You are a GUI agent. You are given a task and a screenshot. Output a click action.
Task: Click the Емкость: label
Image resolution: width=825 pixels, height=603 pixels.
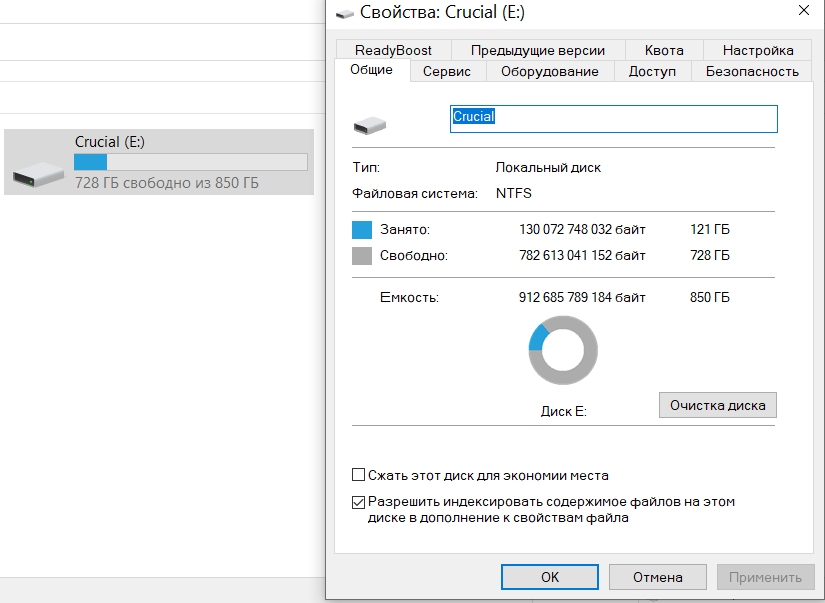409,297
